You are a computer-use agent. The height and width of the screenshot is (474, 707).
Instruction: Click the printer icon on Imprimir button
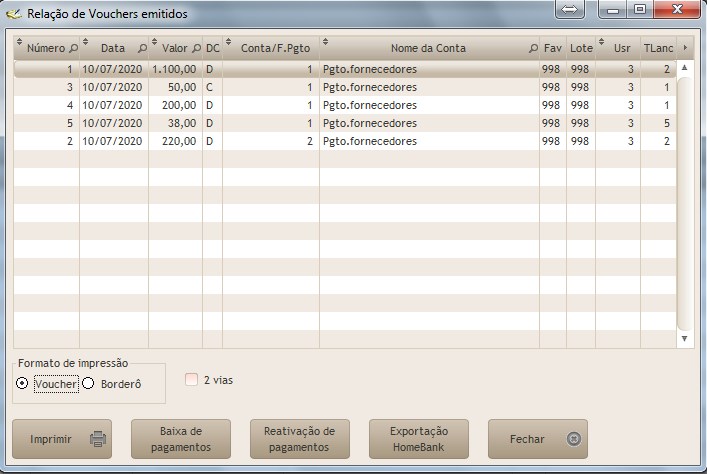[97, 439]
